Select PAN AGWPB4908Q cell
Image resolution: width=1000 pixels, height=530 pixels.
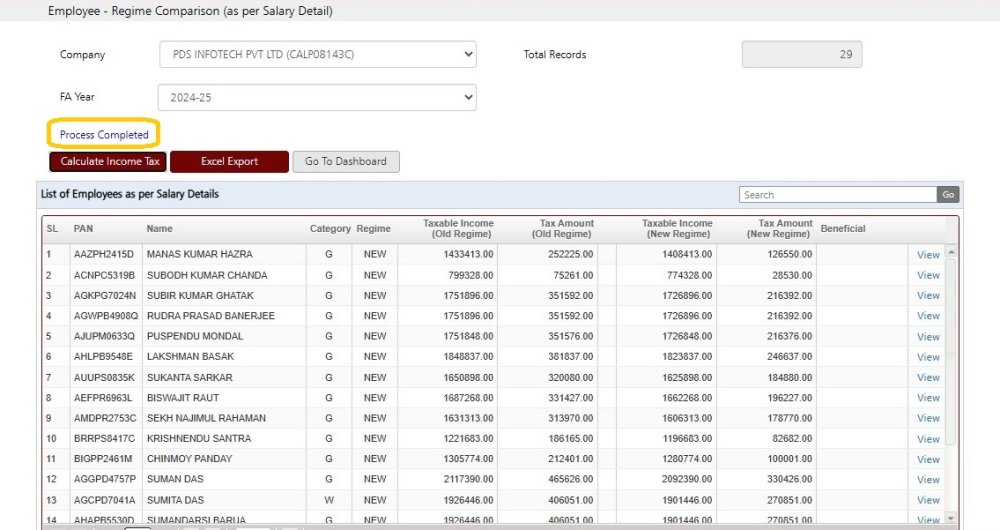106,316
